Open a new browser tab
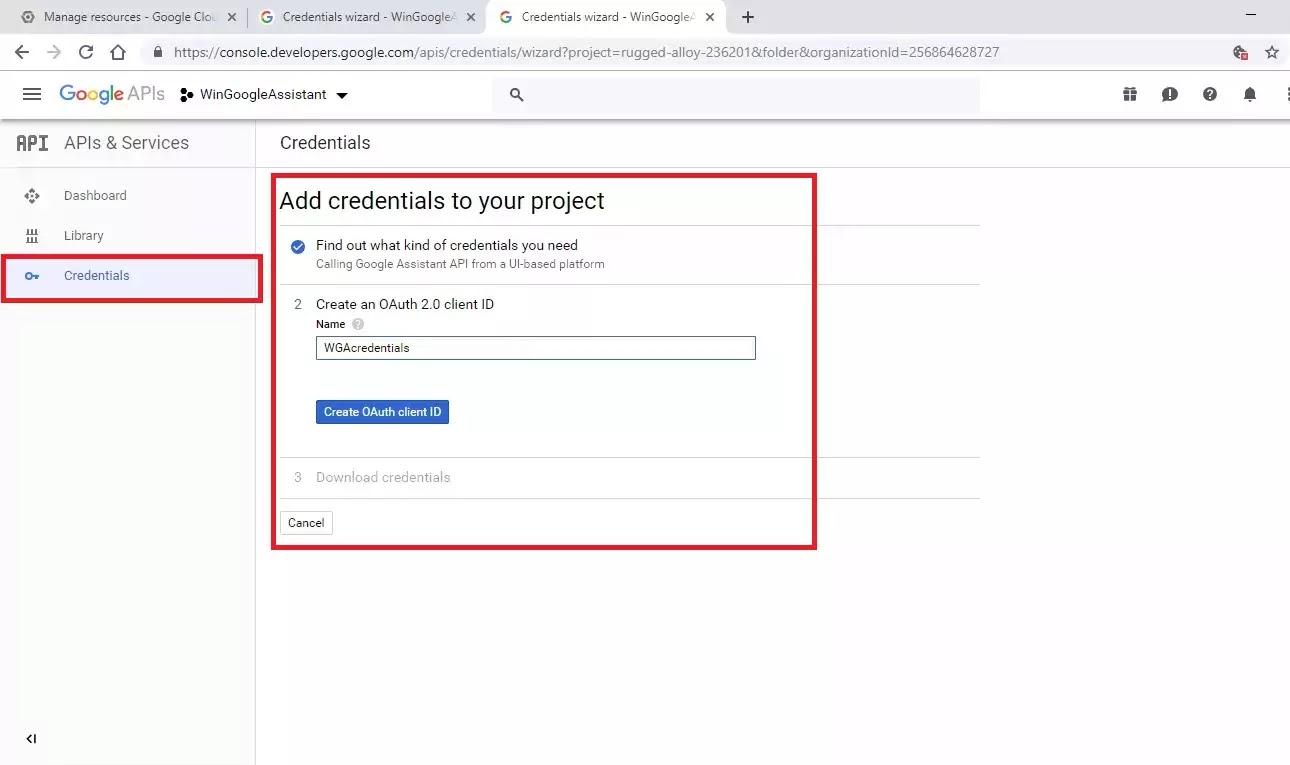1290x765 pixels. pos(748,17)
